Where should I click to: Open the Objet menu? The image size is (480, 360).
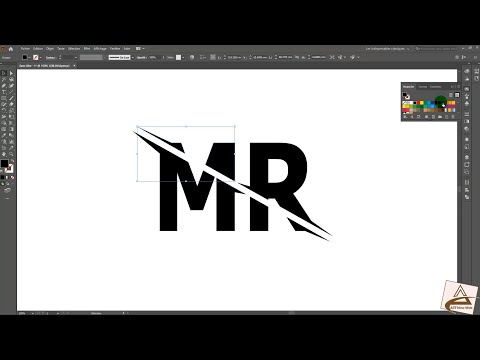[50, 49]
